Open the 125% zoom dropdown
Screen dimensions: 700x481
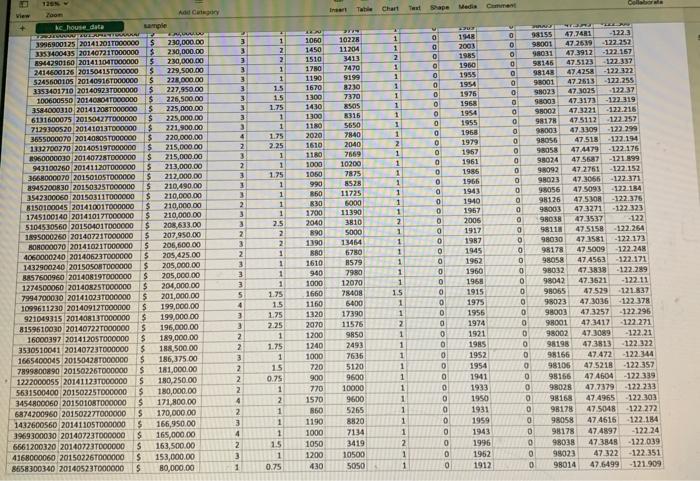coord(55,4)
